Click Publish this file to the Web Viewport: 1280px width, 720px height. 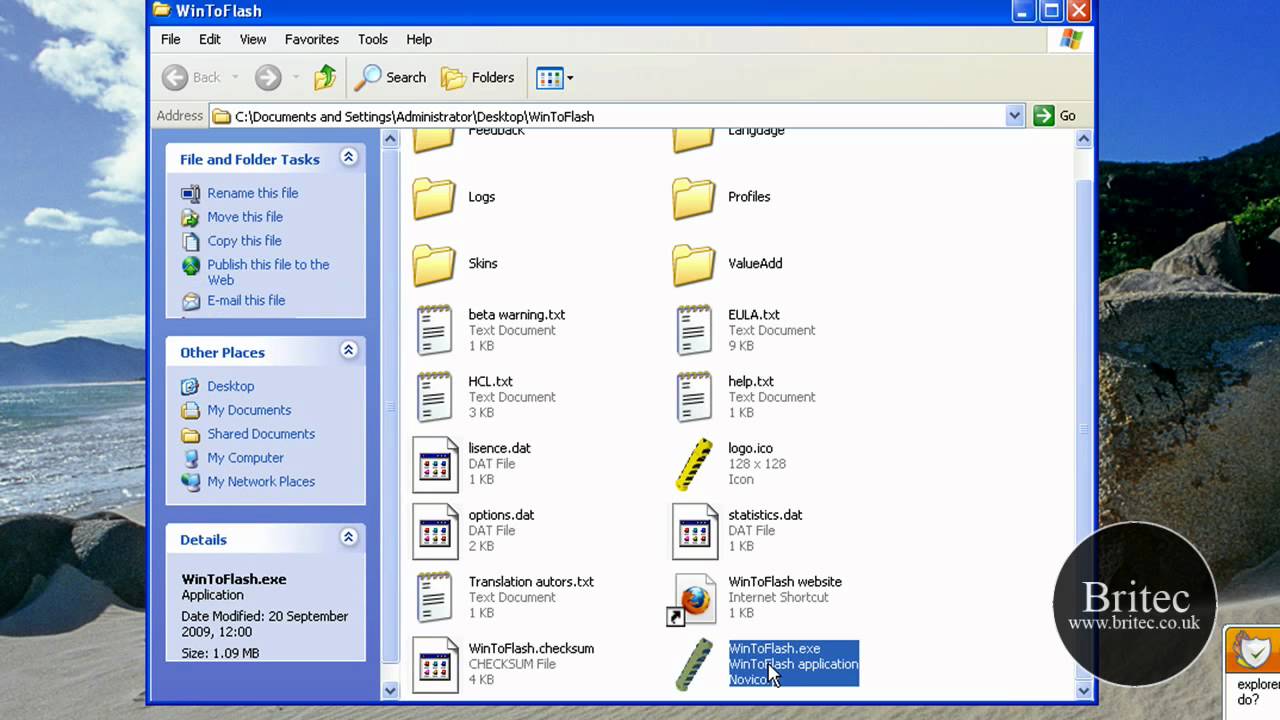click(x=268, y=272)
